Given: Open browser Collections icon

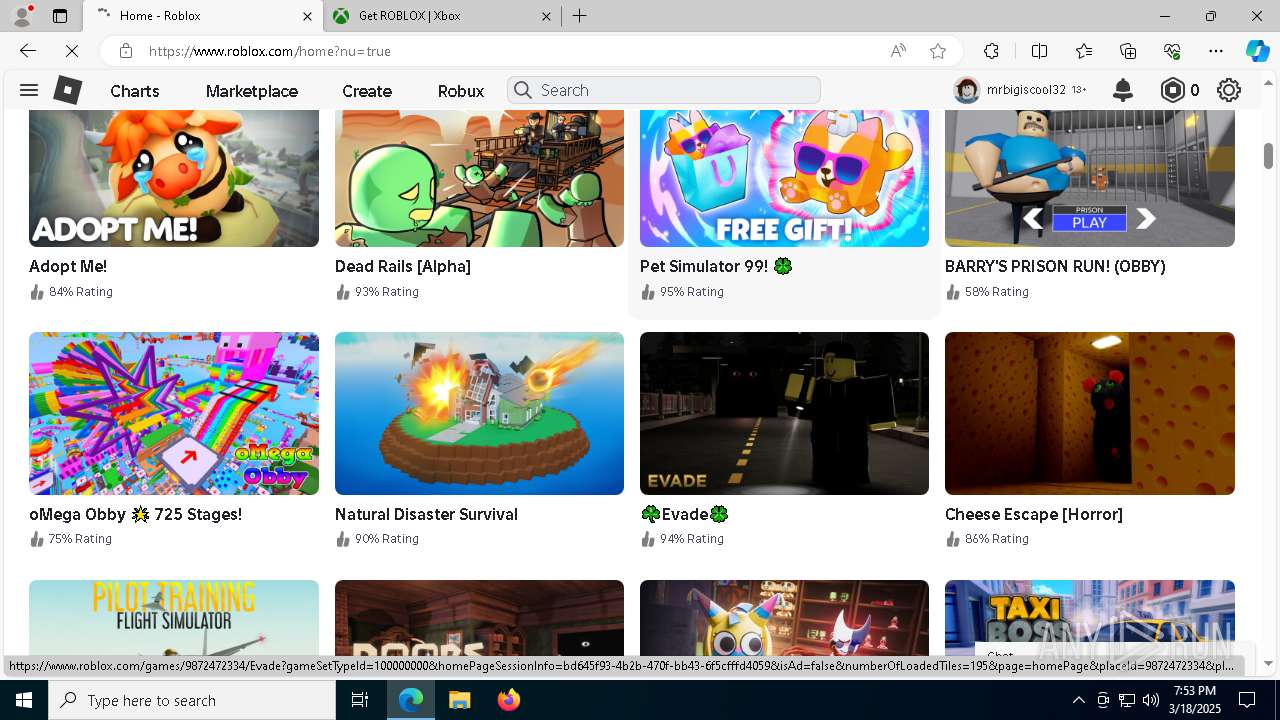Looking at the screenshot, I should coord(1128,51).
